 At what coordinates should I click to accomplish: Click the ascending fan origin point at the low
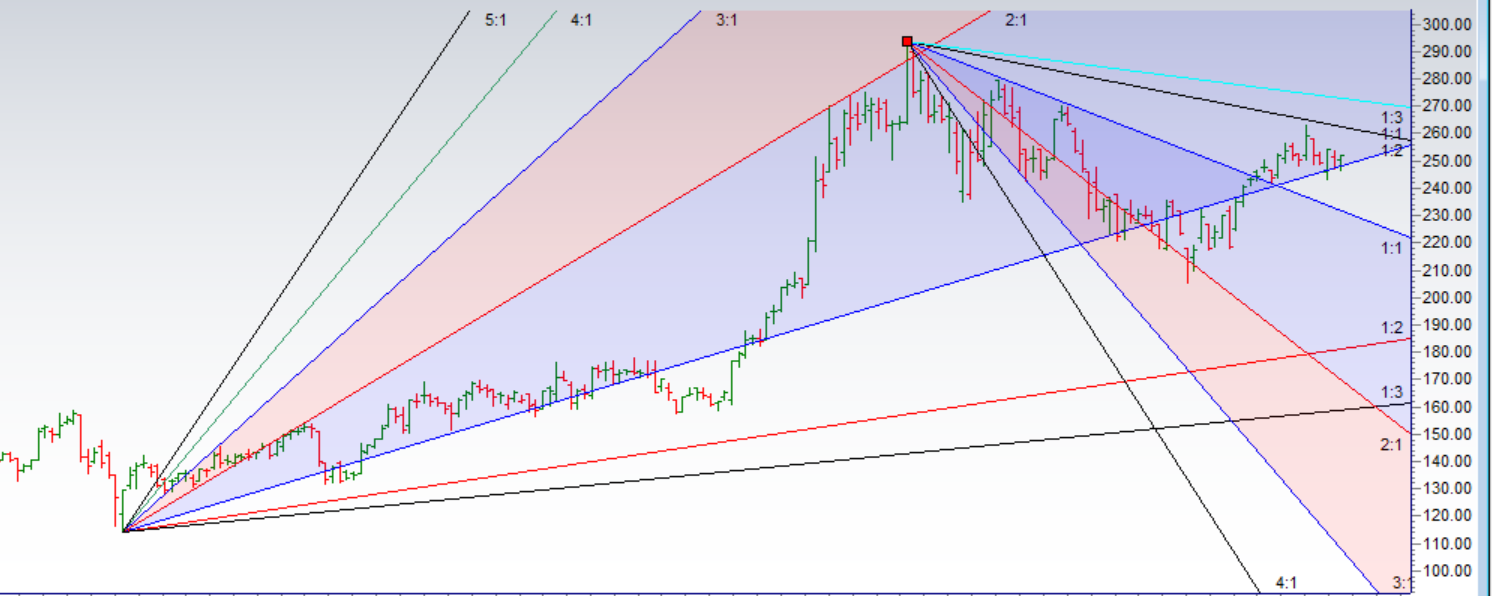124,530
